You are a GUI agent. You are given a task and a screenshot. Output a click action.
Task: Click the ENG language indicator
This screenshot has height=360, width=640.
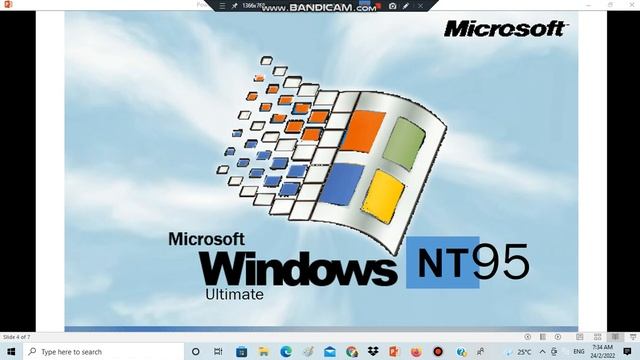pos(578,351)
